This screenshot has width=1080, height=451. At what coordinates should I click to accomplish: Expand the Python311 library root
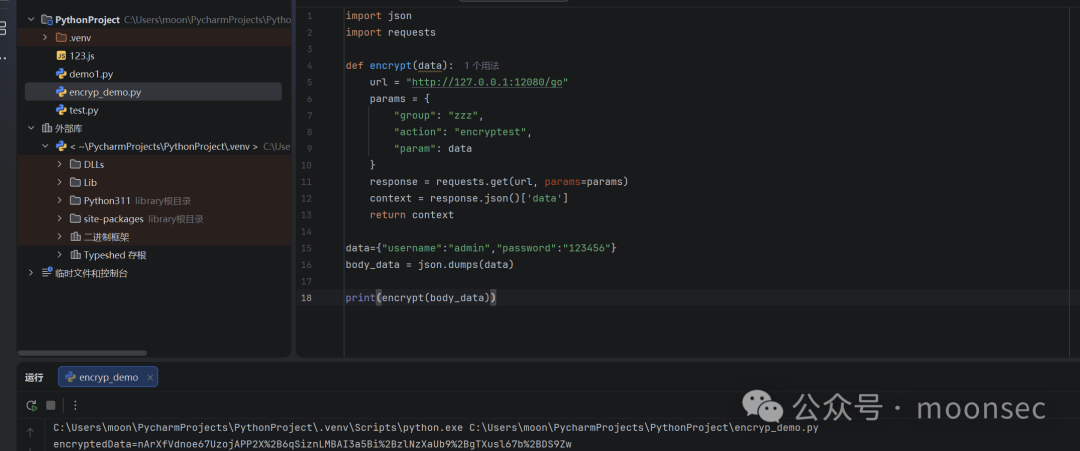(60, 201)
